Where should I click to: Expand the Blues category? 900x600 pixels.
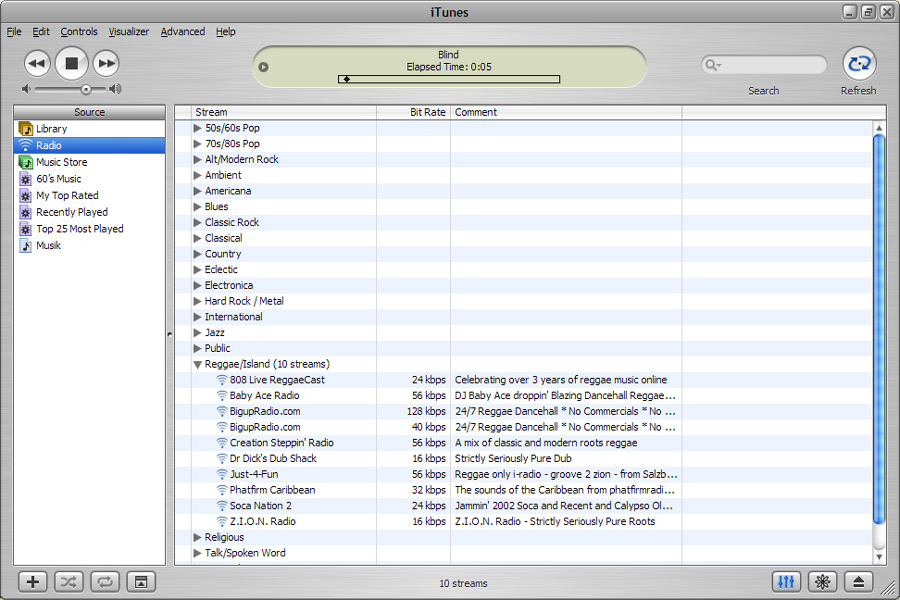click(197, 207)
